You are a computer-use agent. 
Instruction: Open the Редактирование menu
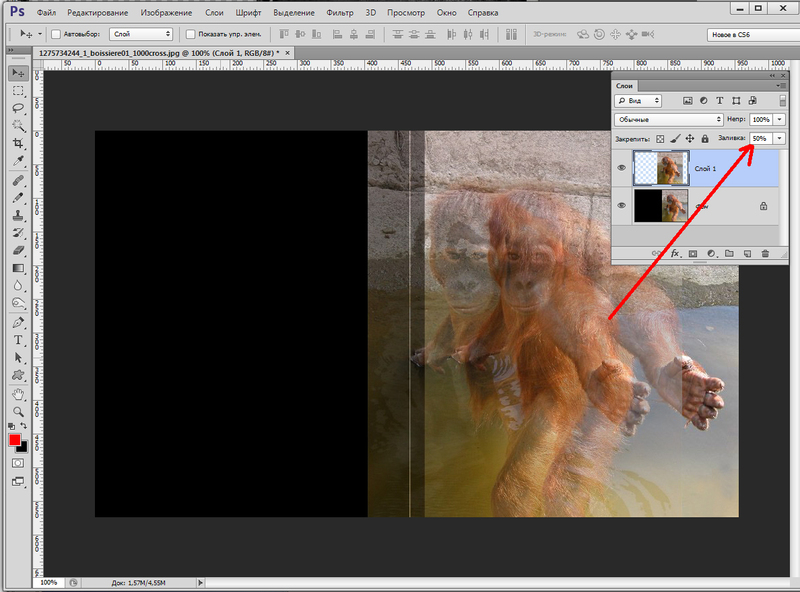tap(98, 13)
